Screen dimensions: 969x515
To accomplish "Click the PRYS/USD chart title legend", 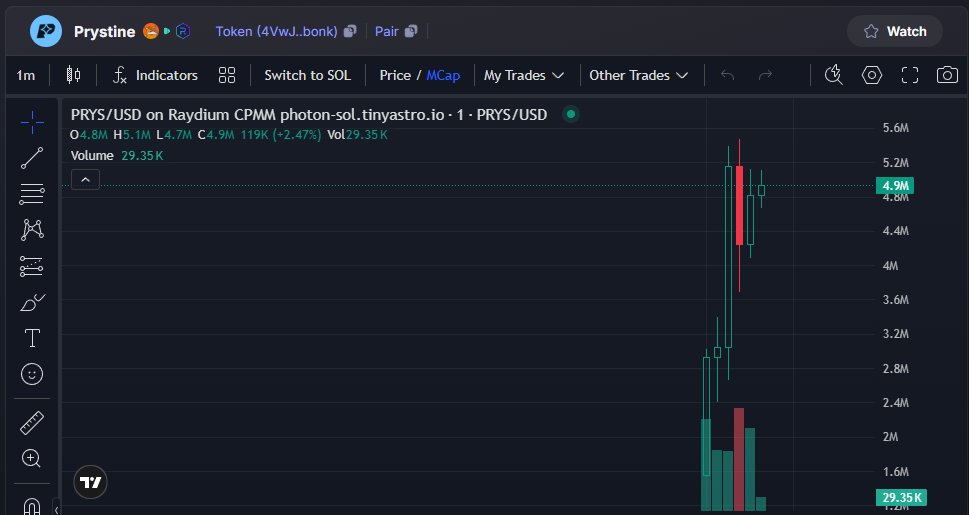I will pos(308,114).
